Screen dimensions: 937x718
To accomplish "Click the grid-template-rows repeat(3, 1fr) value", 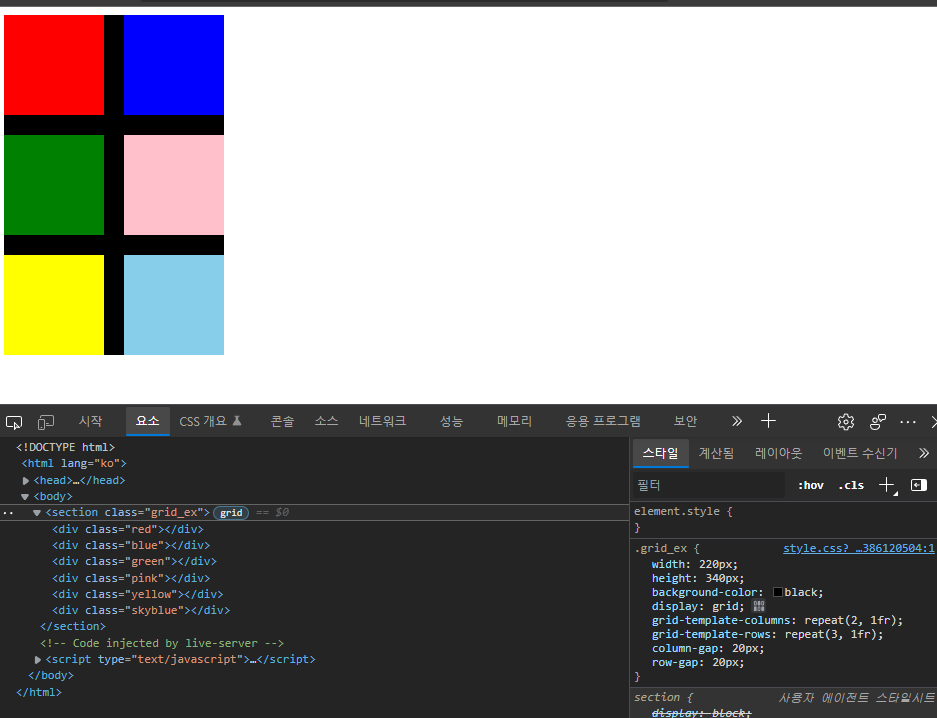I will [x=831, y=634].
